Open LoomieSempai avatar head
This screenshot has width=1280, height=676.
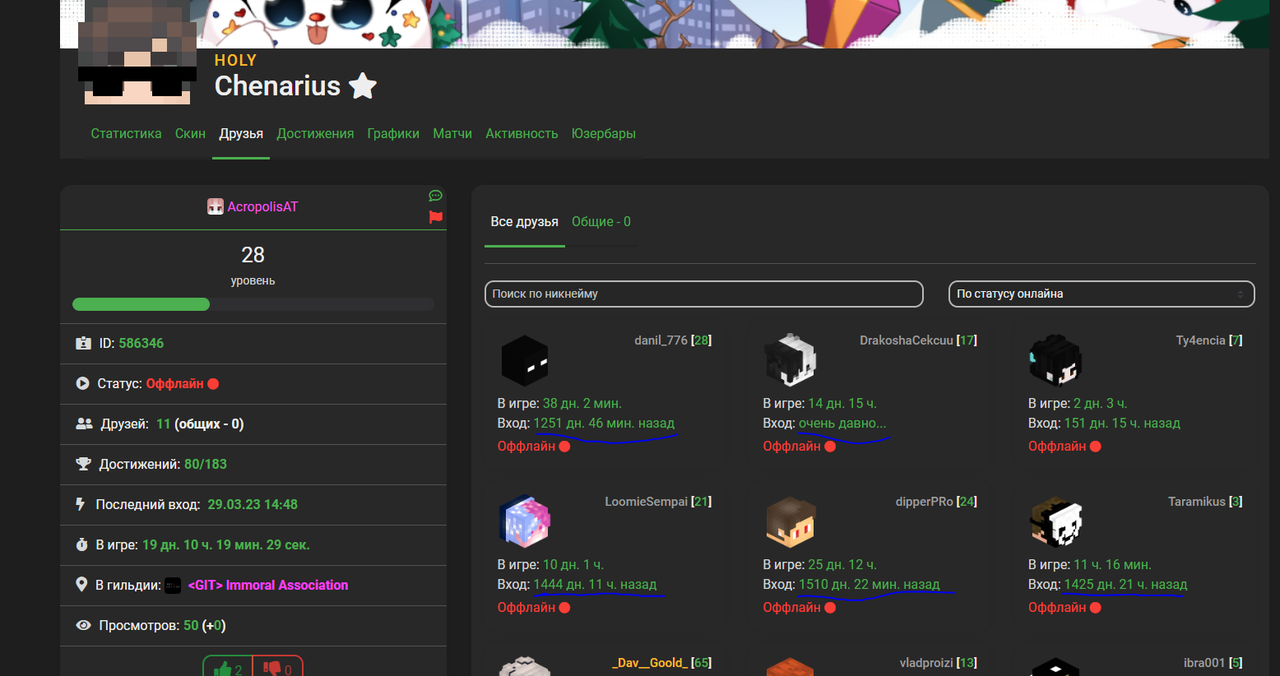tap(524, 521)
